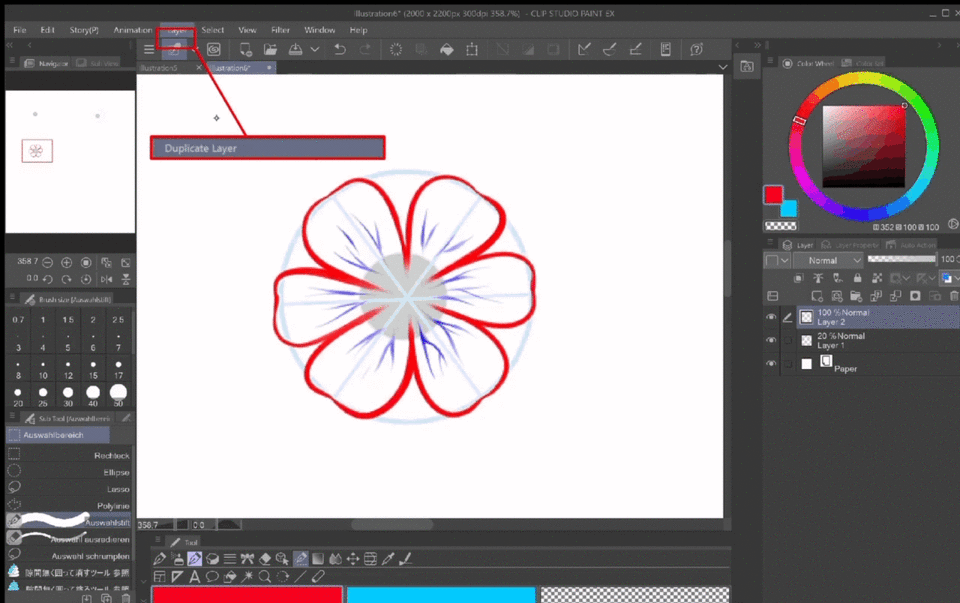This screenshot has width=960, height=603.
Task: Toggle visibility of Layer 1
Action: (771, 341)
